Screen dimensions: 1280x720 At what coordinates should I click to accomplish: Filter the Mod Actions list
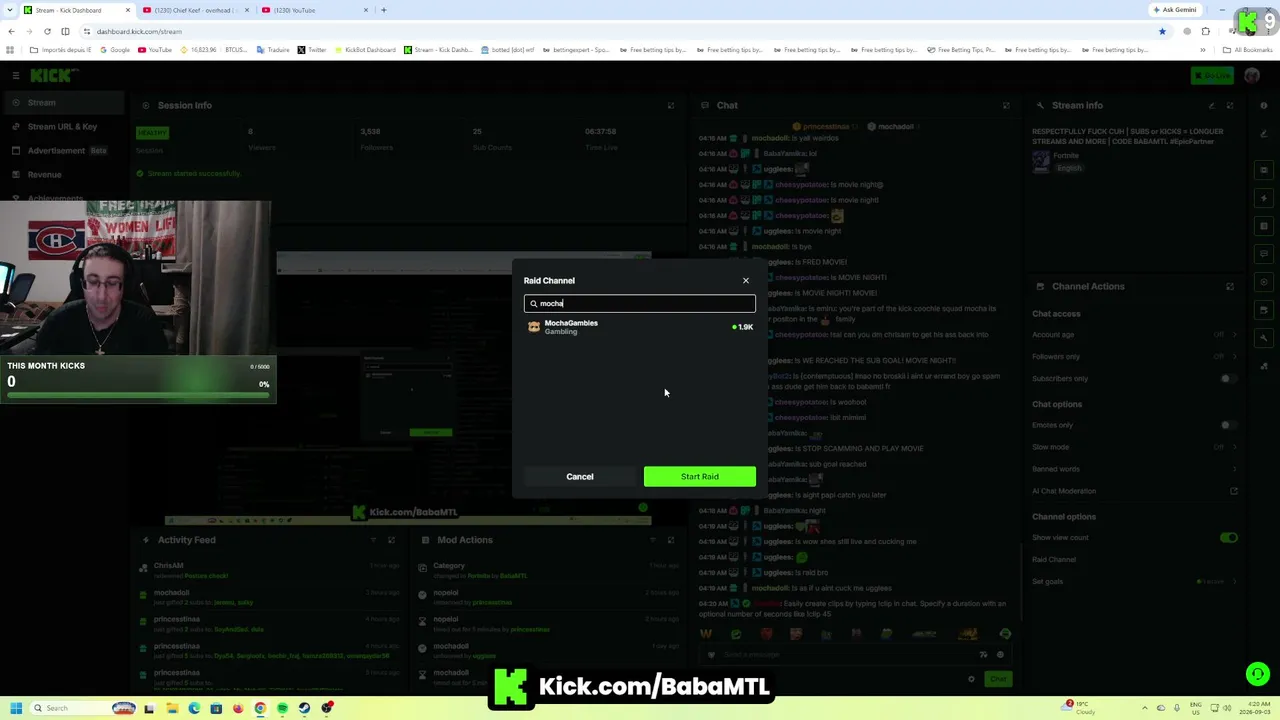653,540
